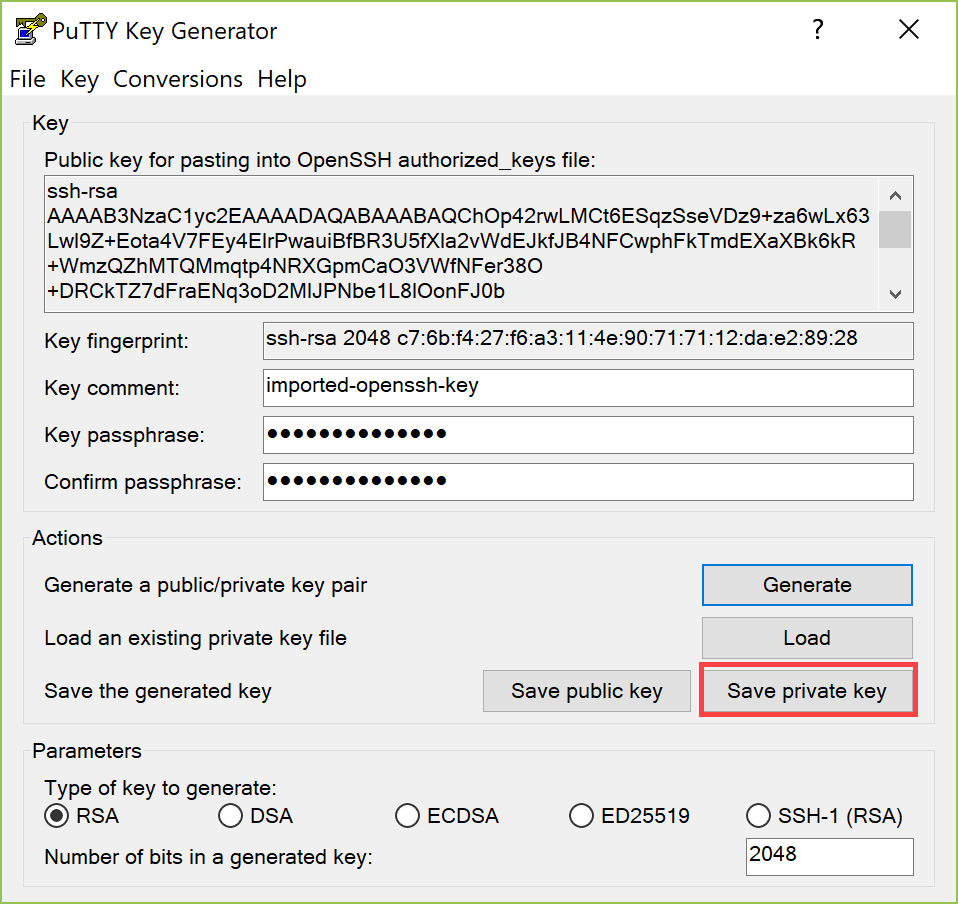This screenshot has height=904, width=958.
Task: Click the public key scrollbar up arrow
Action: [x=895, y=195]
